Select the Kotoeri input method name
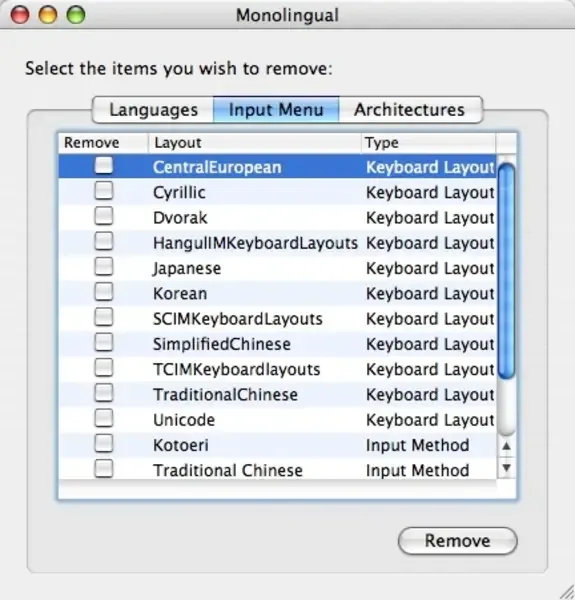Image resolution: width=575 pixels, height=600 pixels. click(181, 445)
